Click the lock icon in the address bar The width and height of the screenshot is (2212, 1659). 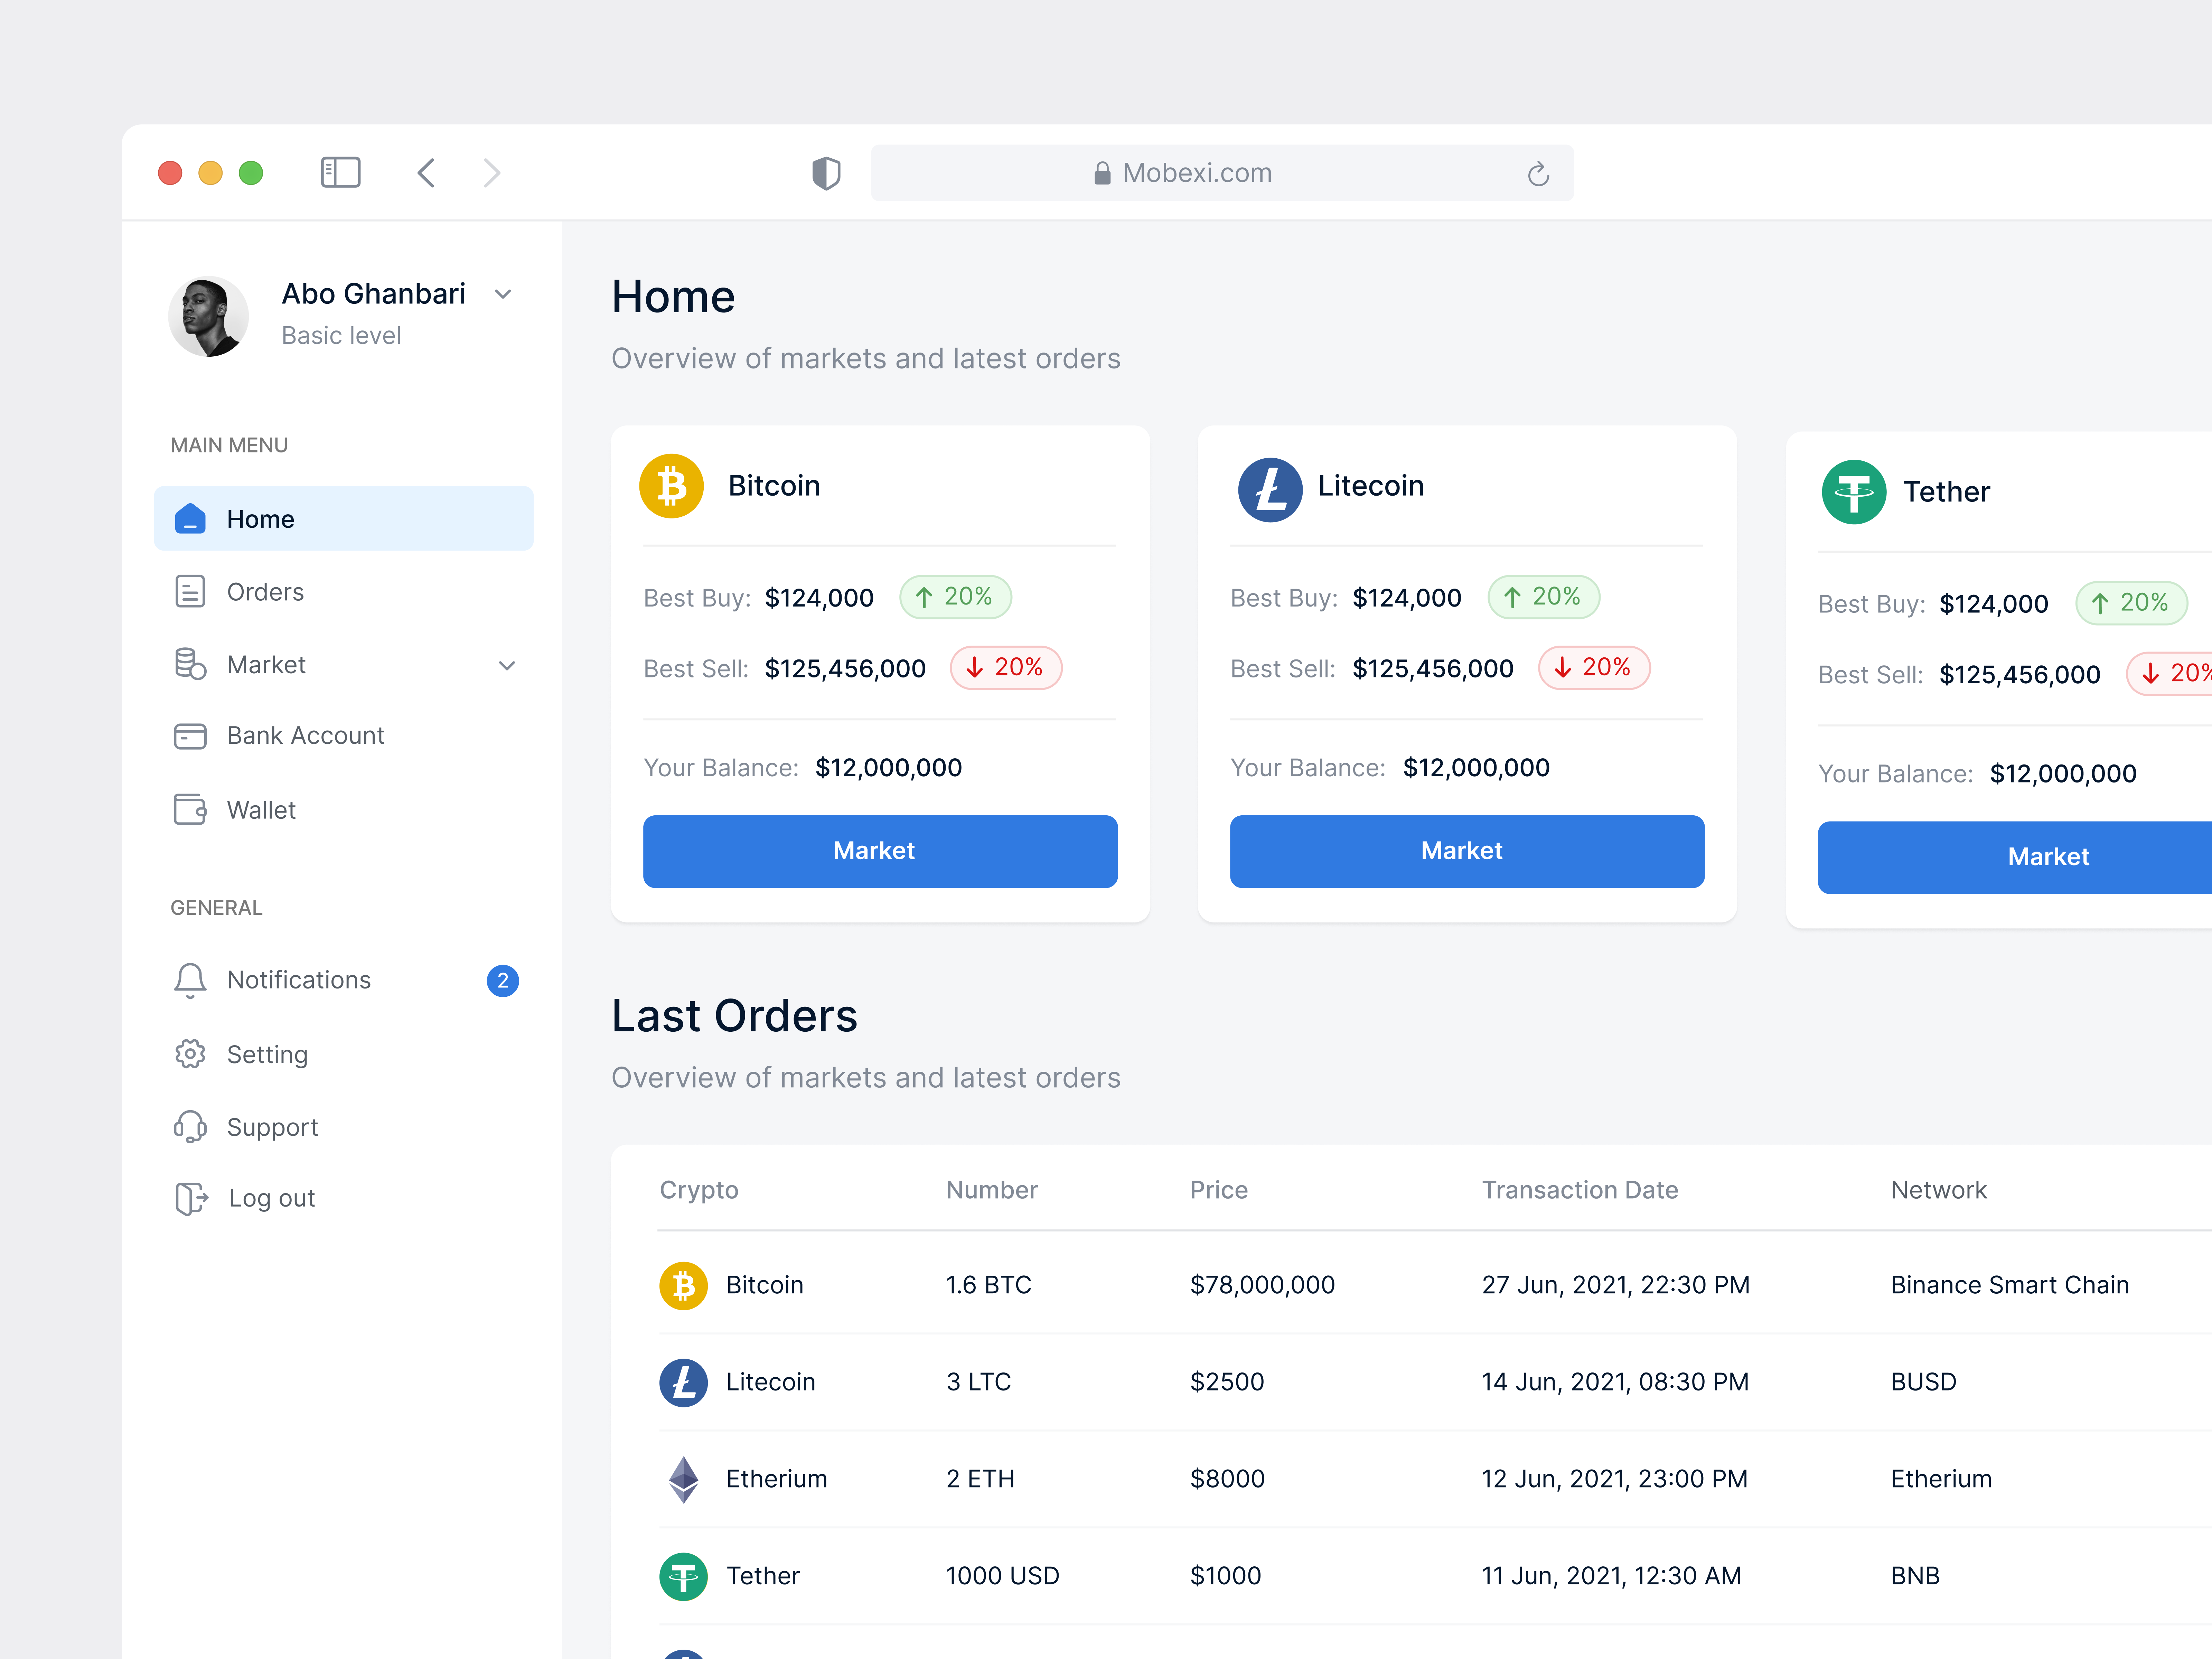1102,173
